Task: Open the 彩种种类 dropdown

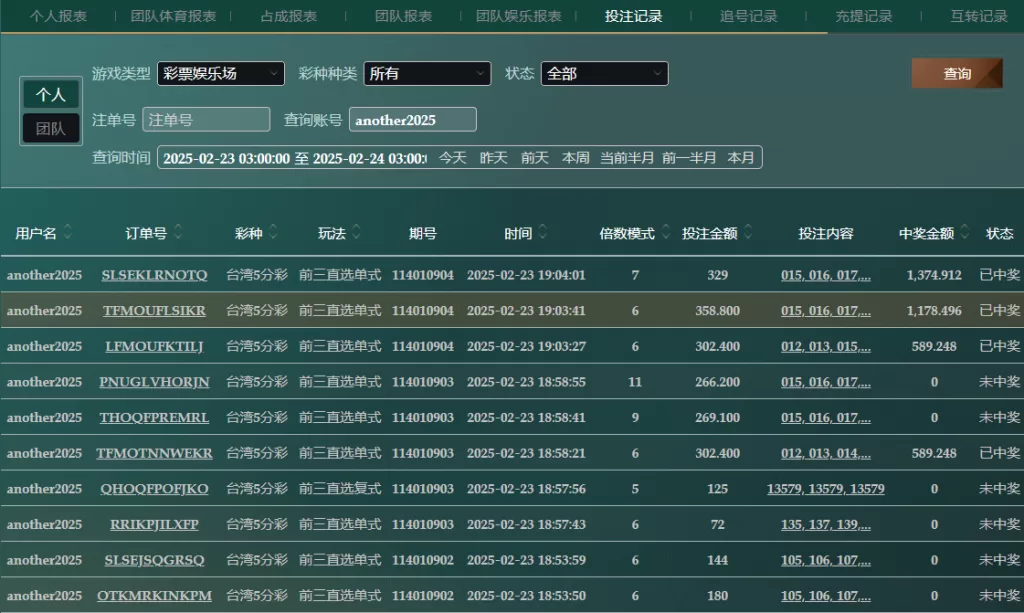Action: pyautogui.click(x=427, y=74)
